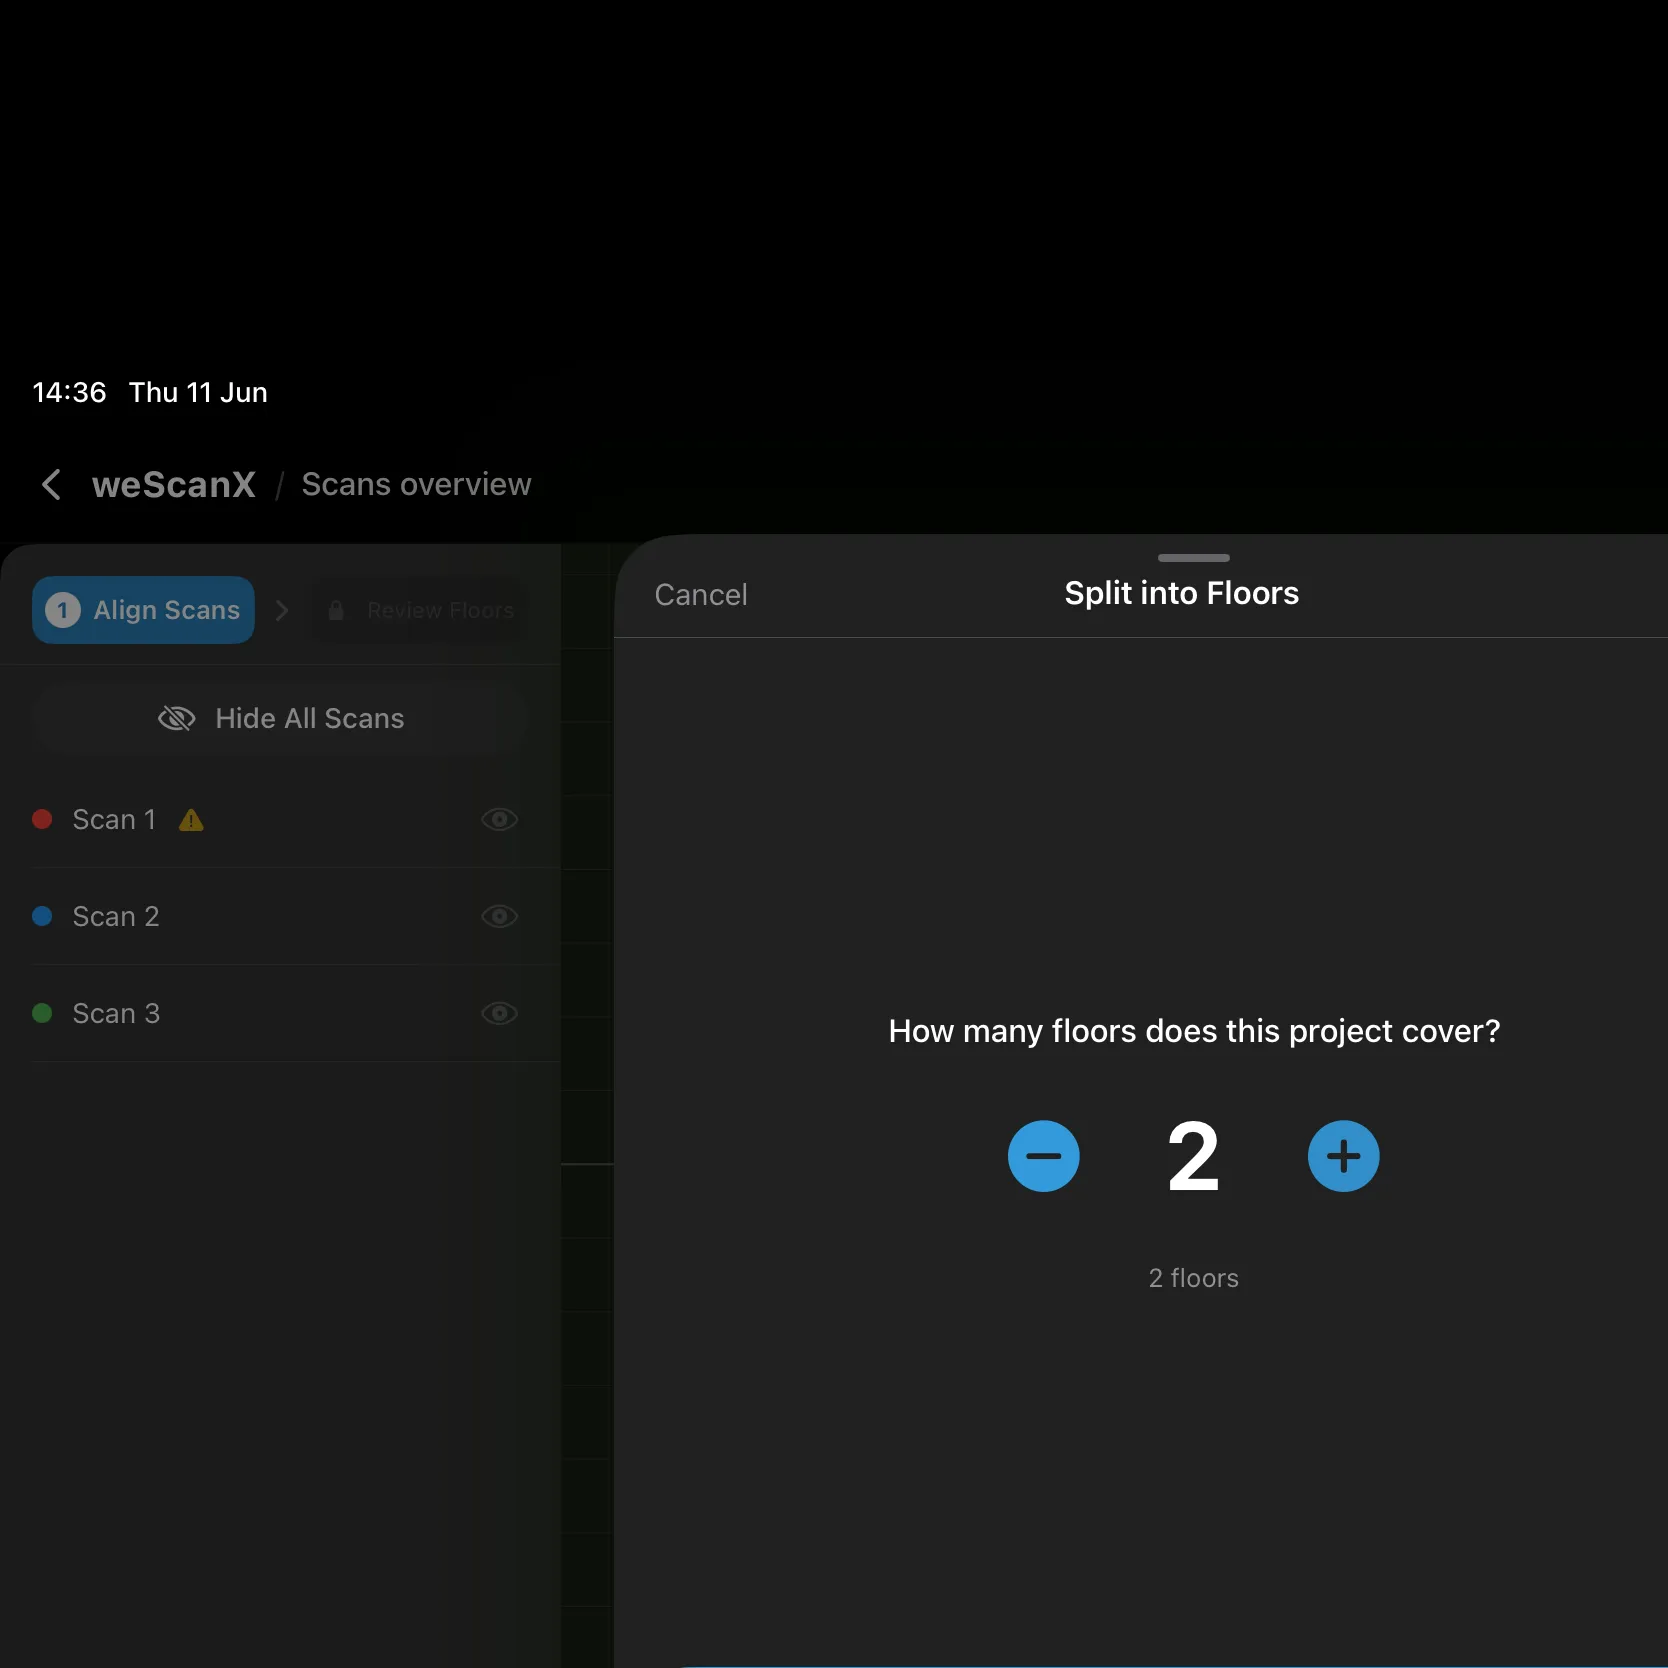Image resolution: width=1668 pixels, height=1668 pixels.
Task: Click the 'How many floors' question text
Action: point(1194,1032)
